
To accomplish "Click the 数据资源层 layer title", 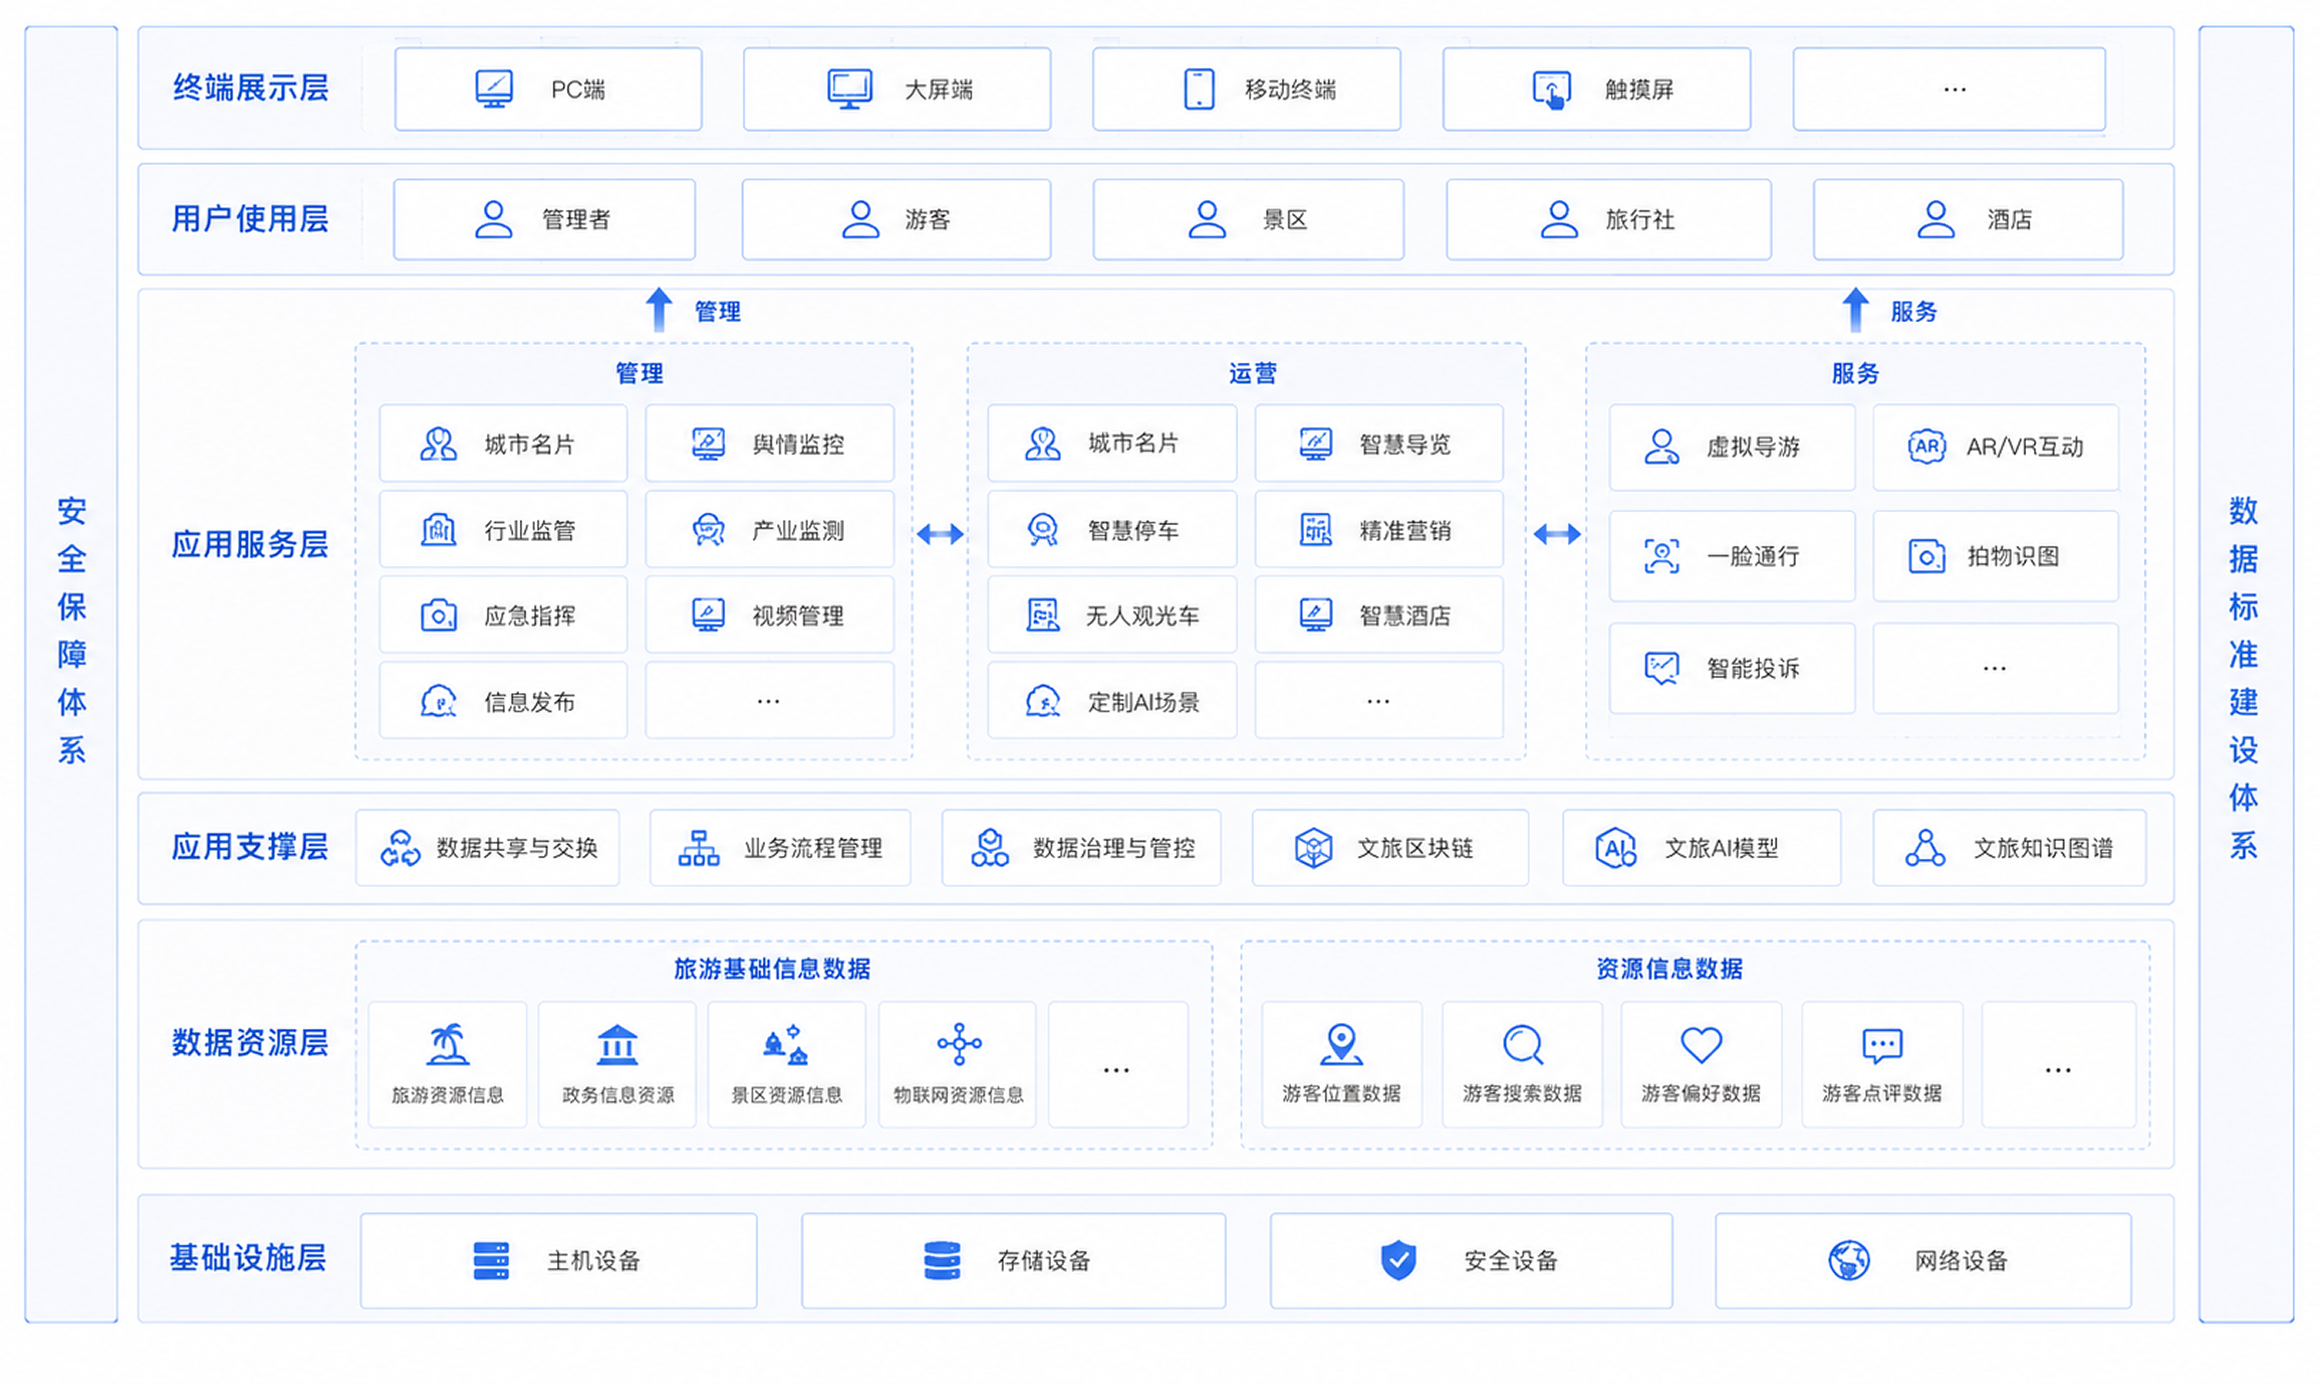I will point(250,1043).
